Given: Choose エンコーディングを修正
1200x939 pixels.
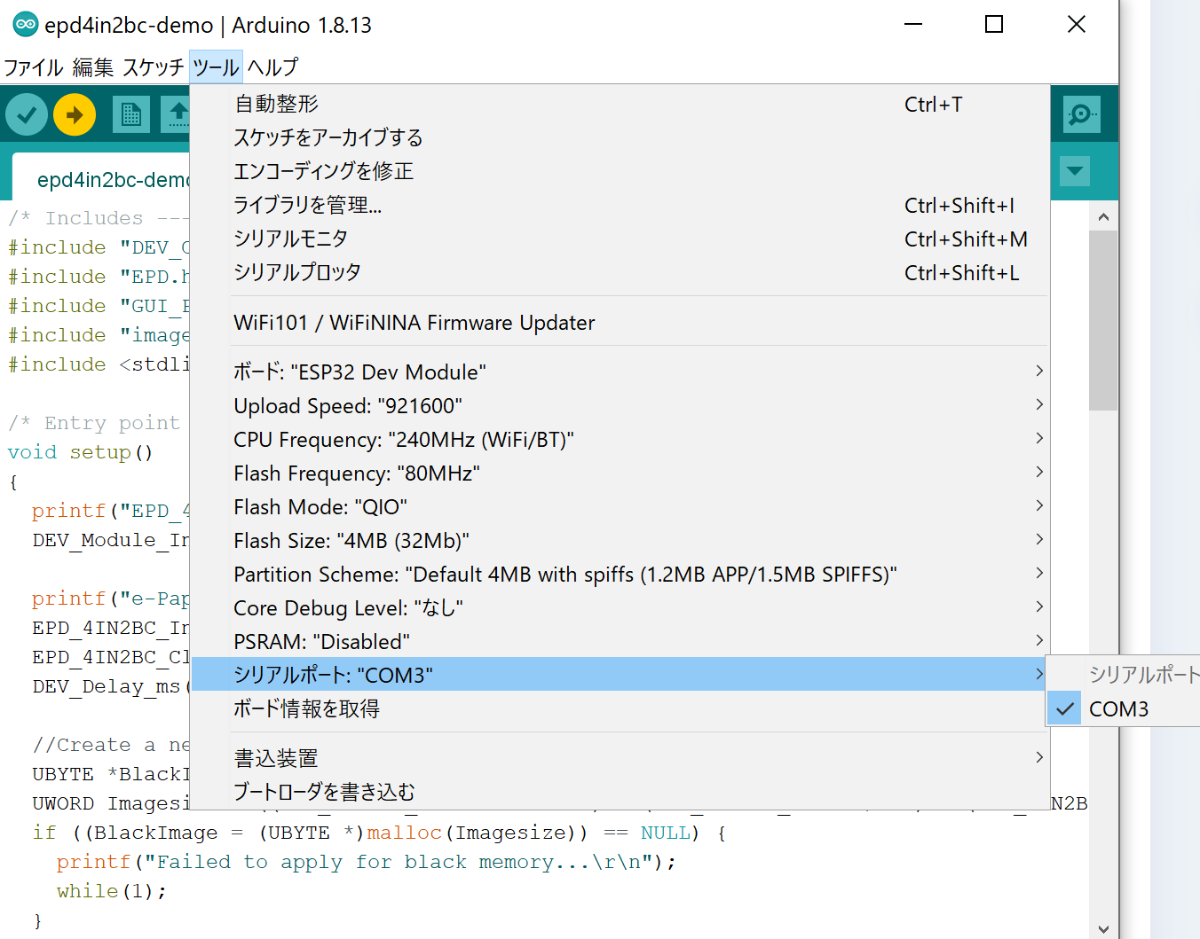Looking at the screenshot, I should click(x=619, y=171).
